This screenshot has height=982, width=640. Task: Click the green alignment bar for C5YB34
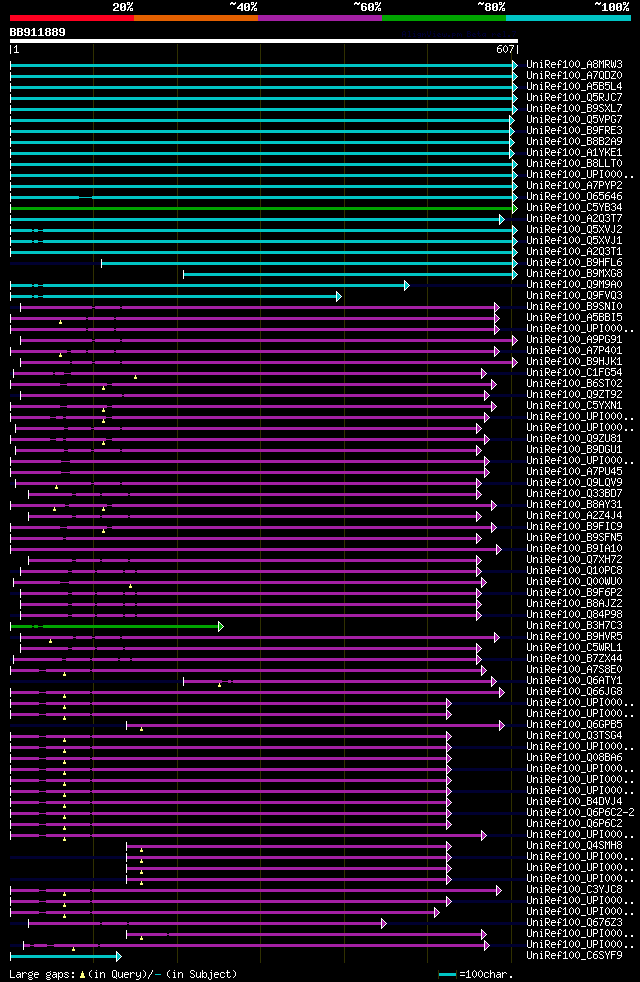click(264, 208)
